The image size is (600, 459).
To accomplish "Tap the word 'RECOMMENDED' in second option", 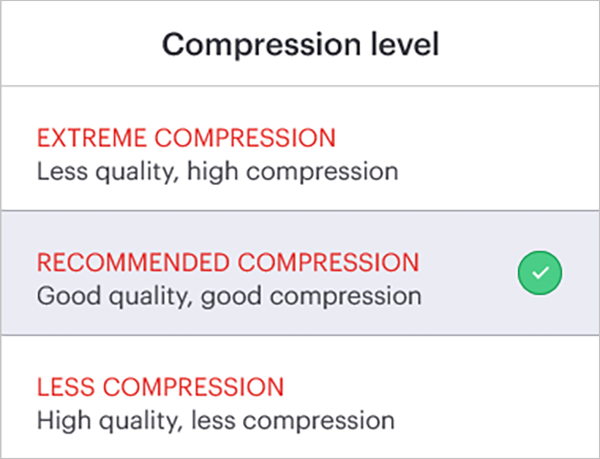I will [x=133, y=262].
